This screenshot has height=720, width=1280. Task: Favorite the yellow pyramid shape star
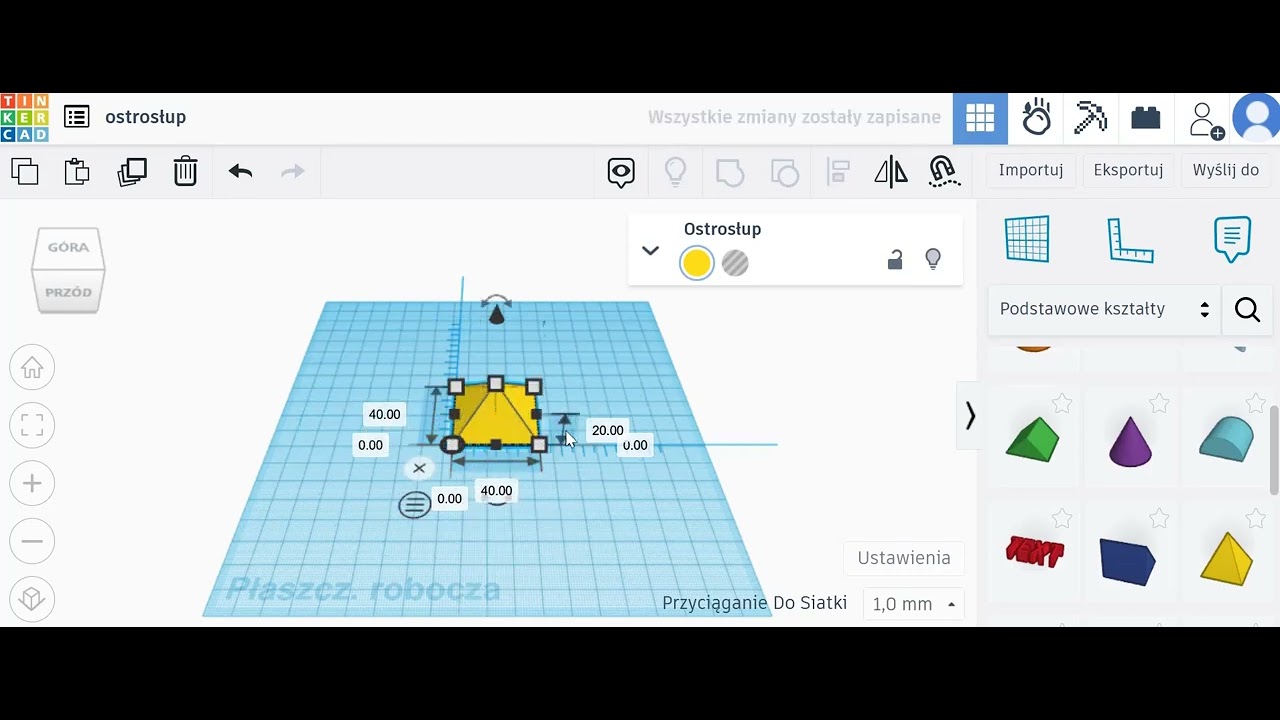pos(1256,519)
